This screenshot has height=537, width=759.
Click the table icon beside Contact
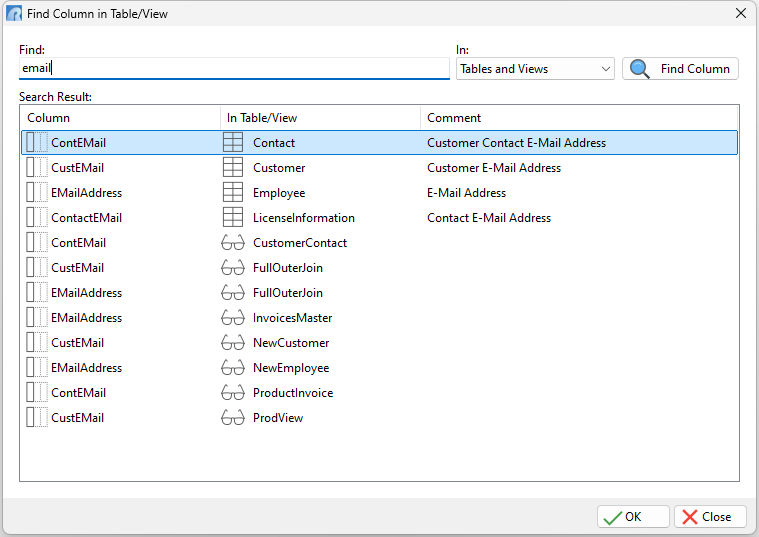(232, 142)
